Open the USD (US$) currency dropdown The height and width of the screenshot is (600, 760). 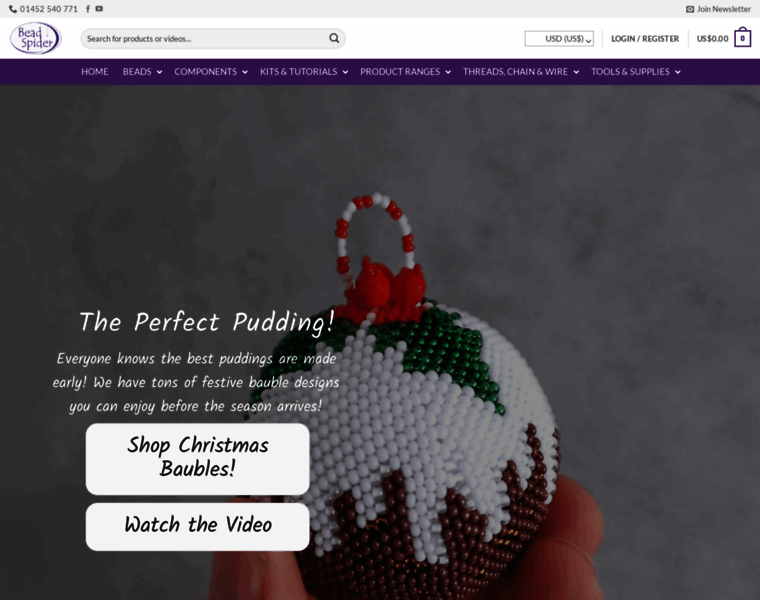(559, 39)
